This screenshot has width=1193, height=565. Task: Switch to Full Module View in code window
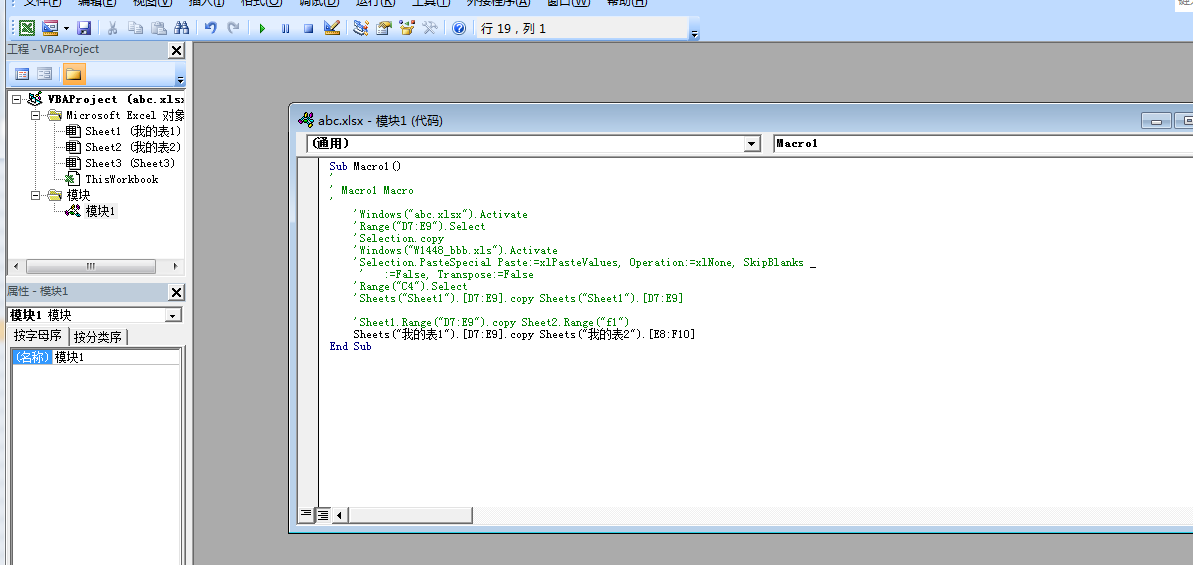click(x=323, y=515)
